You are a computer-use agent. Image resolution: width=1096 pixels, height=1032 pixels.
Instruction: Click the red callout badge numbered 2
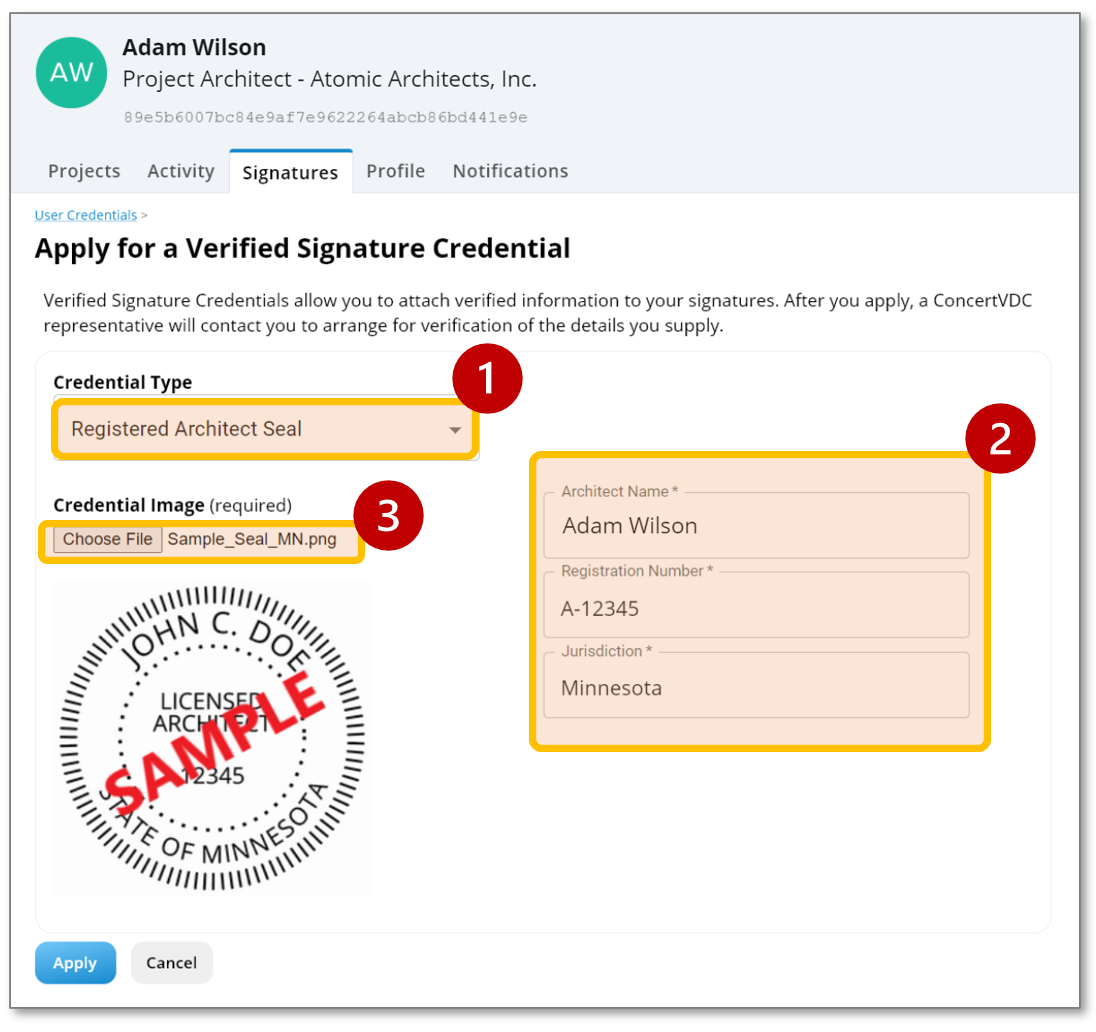[1001, 438]
